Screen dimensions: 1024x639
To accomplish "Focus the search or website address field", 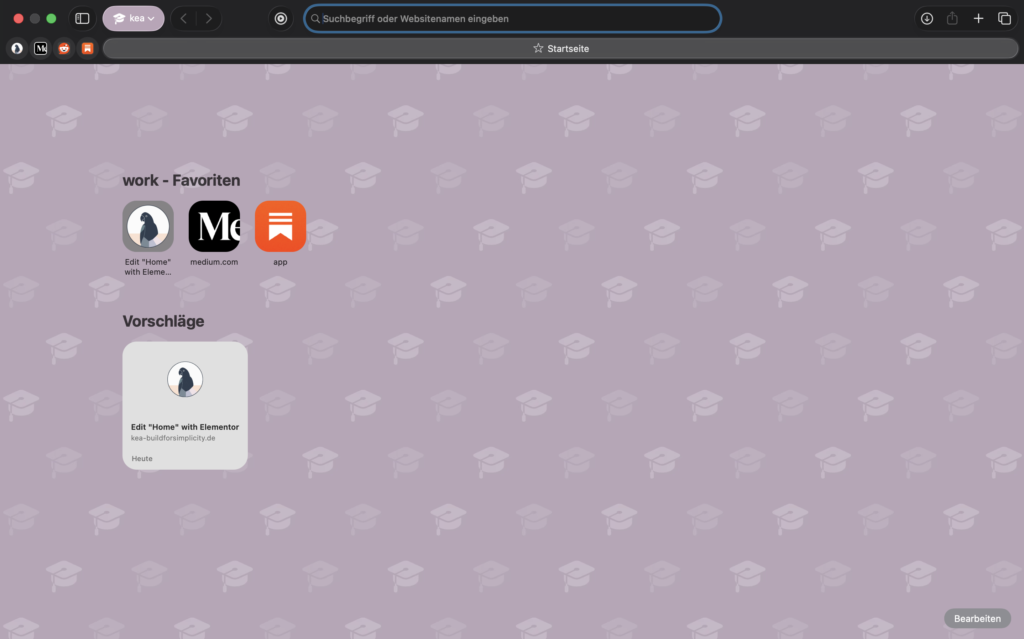I will coord(512,18).
